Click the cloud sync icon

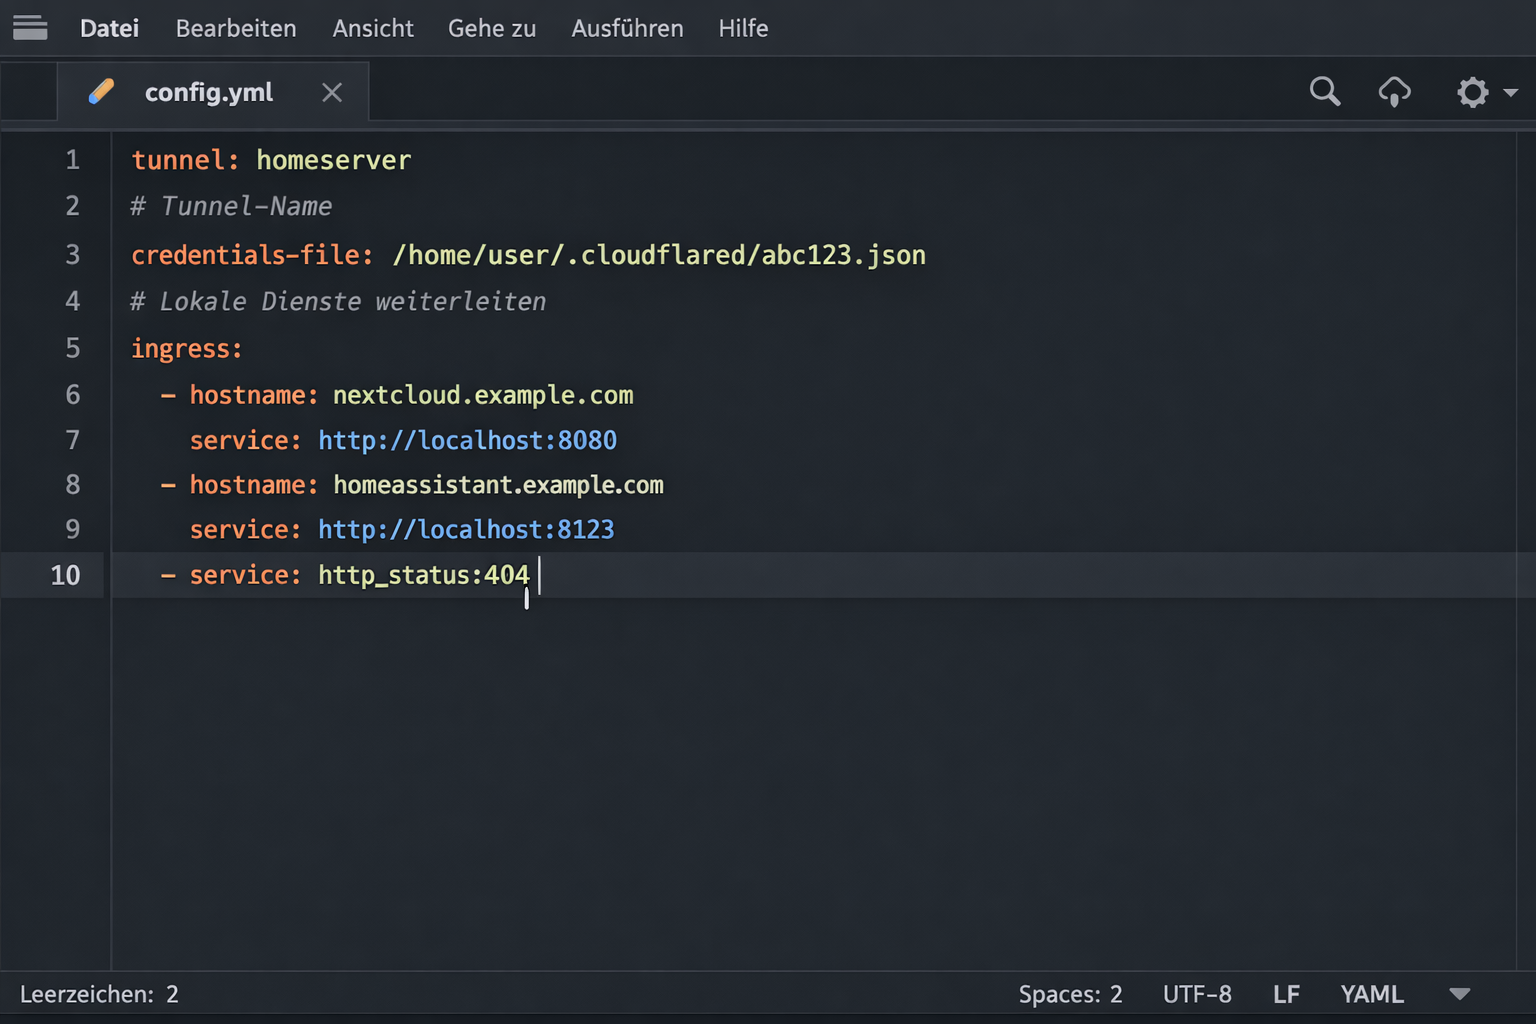(1395, 91)
